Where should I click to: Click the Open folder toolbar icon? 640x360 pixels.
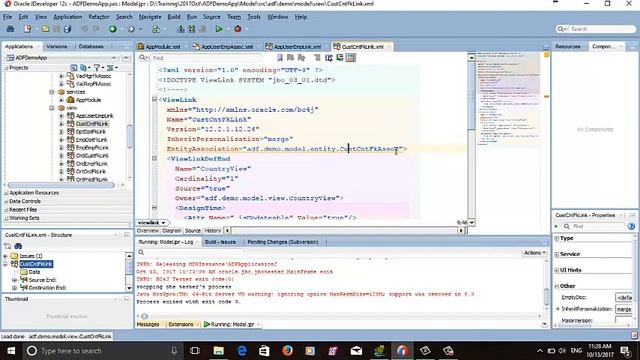pos(45,29)
